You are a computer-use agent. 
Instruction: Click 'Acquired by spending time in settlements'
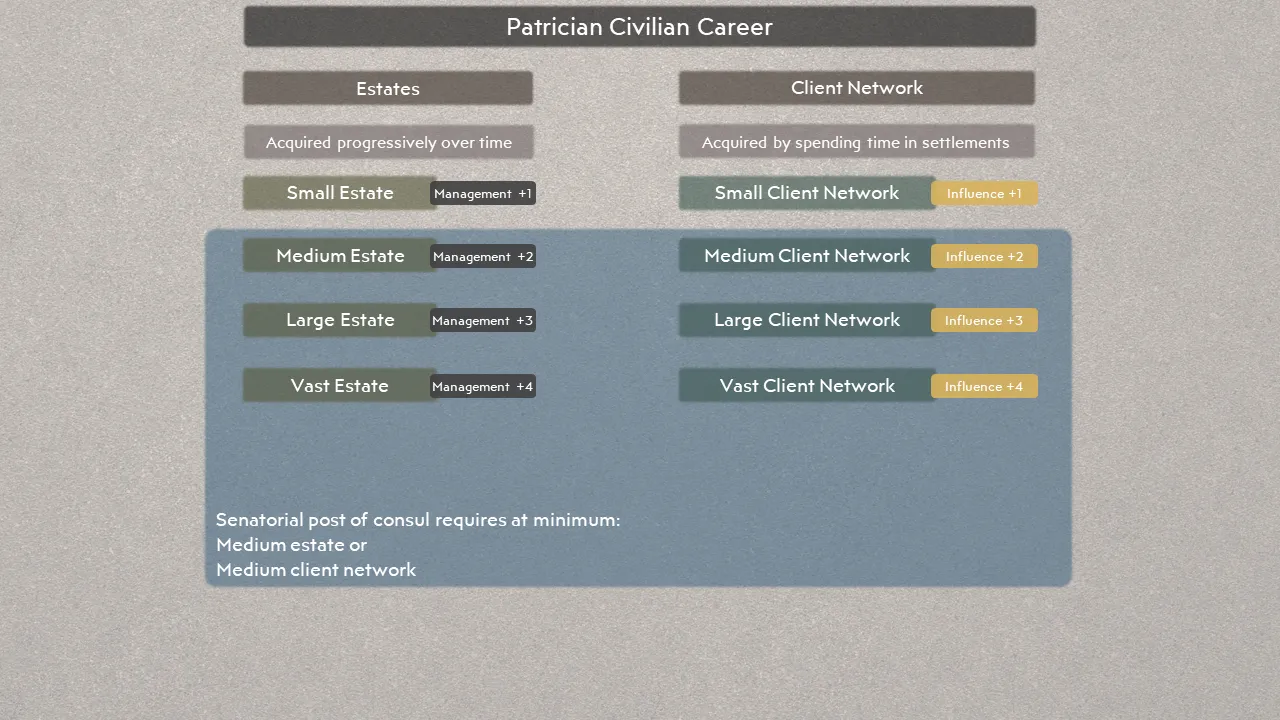(857, 142)
